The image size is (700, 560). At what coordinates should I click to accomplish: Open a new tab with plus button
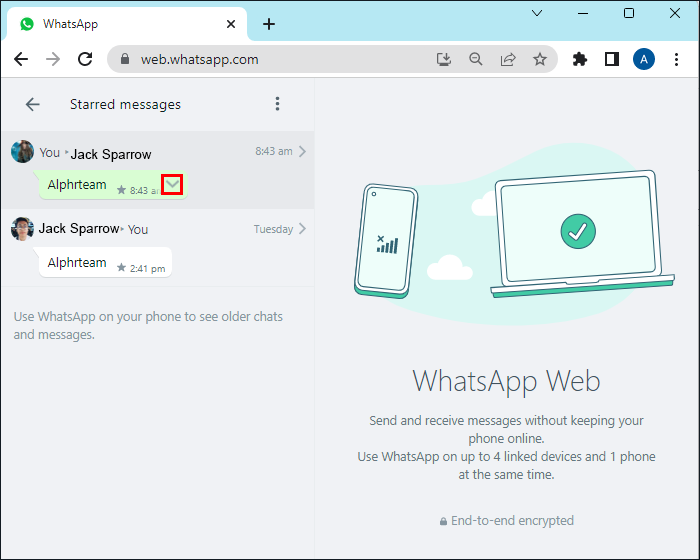269,24
